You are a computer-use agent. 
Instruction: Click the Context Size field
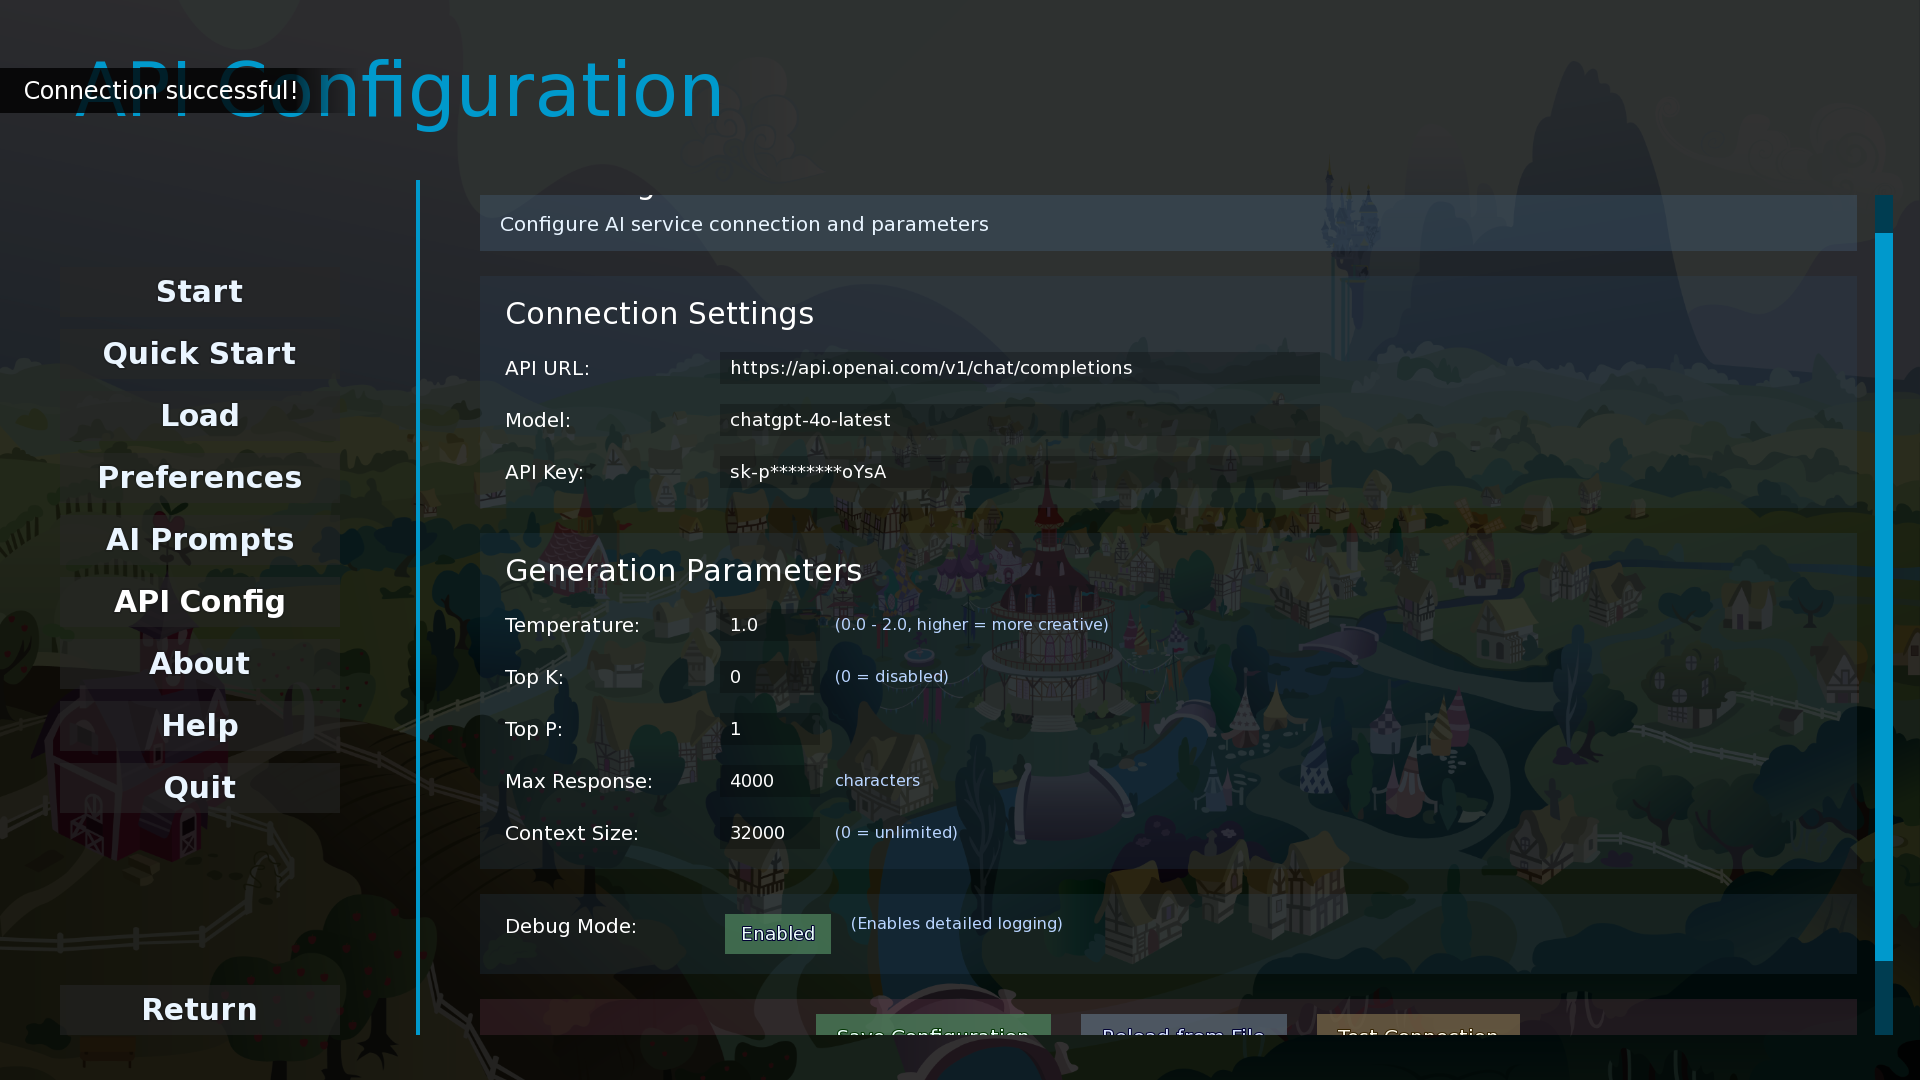point(768,833)
